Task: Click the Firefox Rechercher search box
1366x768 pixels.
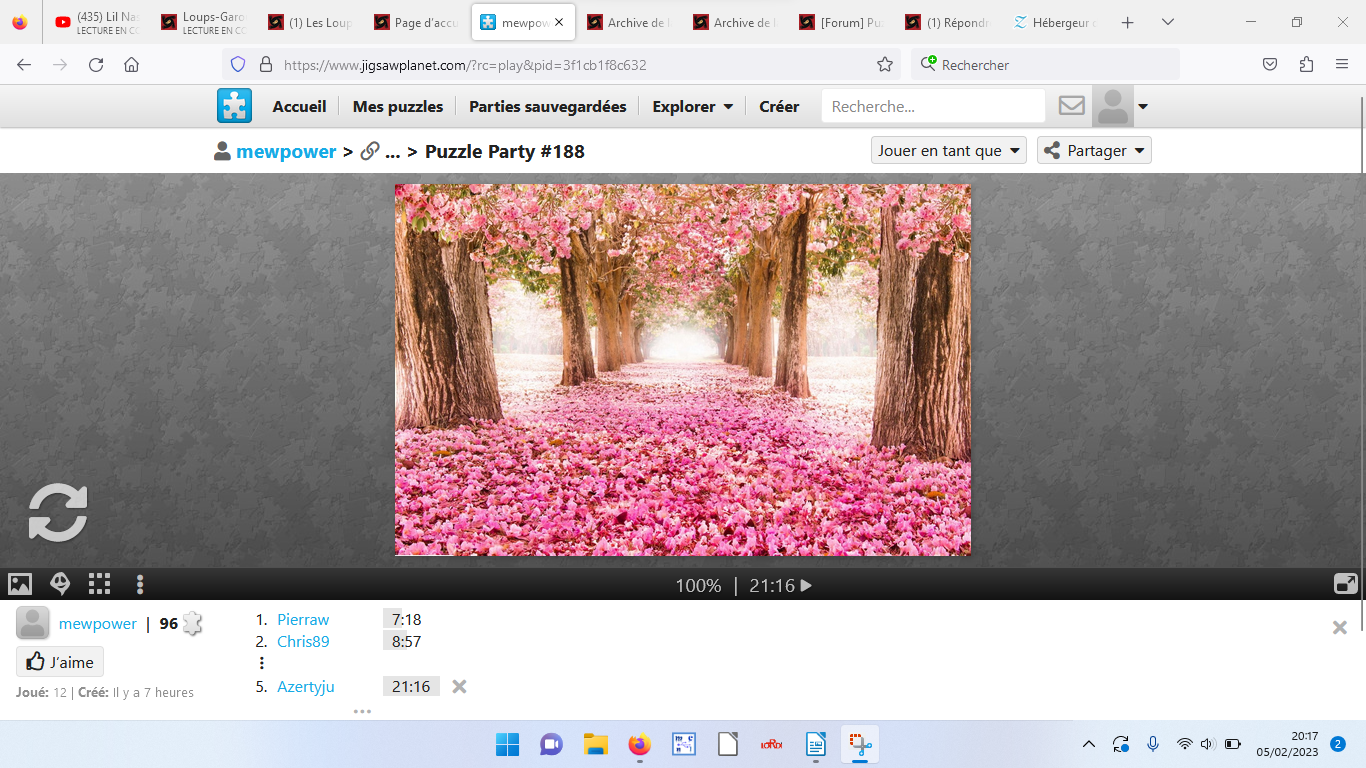Action: coord(1045,64)
